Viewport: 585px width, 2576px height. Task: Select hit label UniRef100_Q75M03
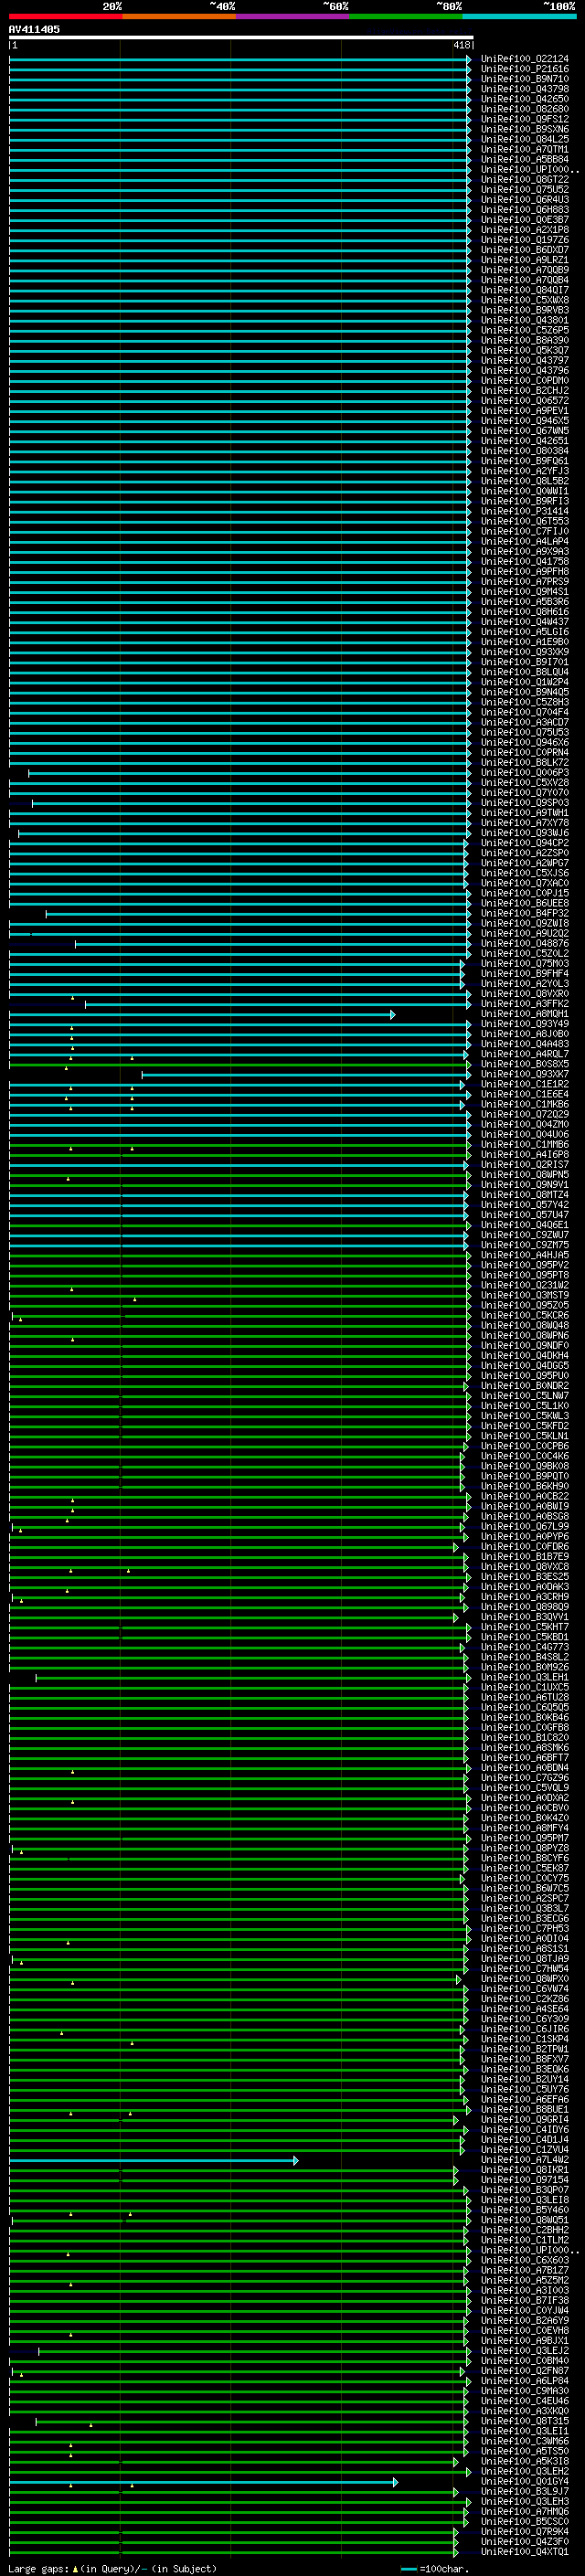coord(525,963)
